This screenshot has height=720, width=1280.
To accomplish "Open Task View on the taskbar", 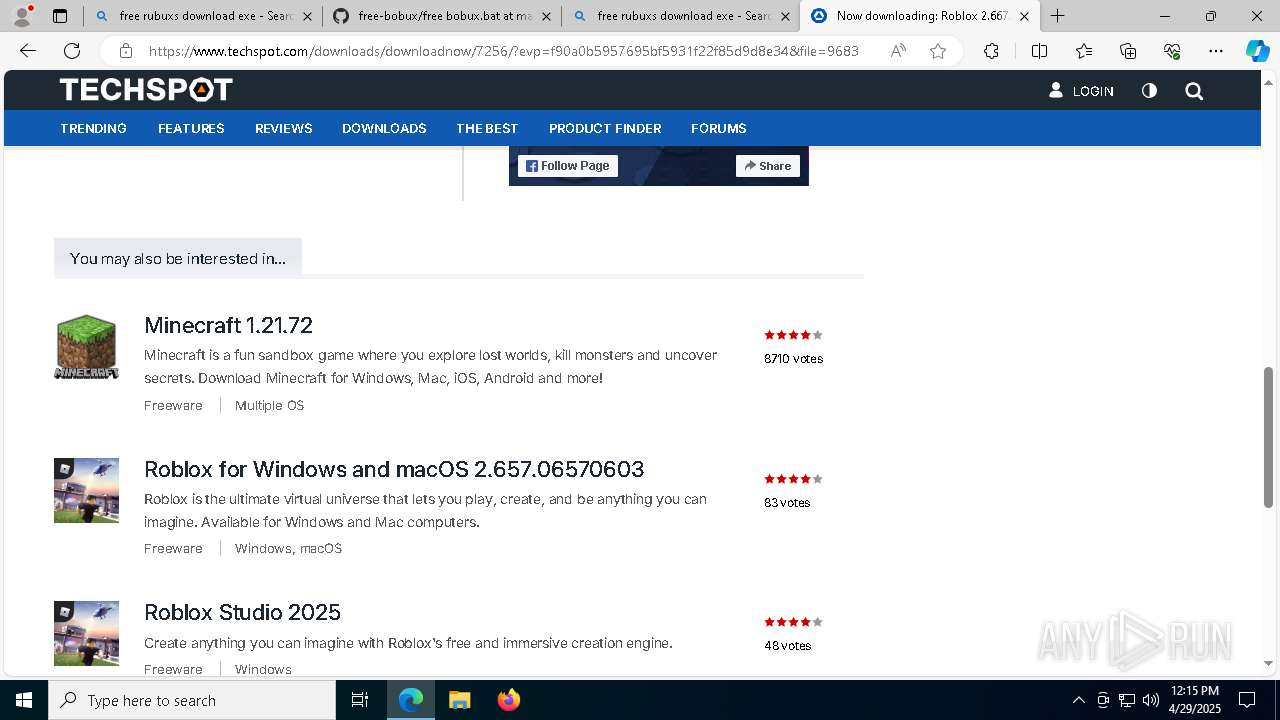I will pyautogui.click(x=360, y=700).
